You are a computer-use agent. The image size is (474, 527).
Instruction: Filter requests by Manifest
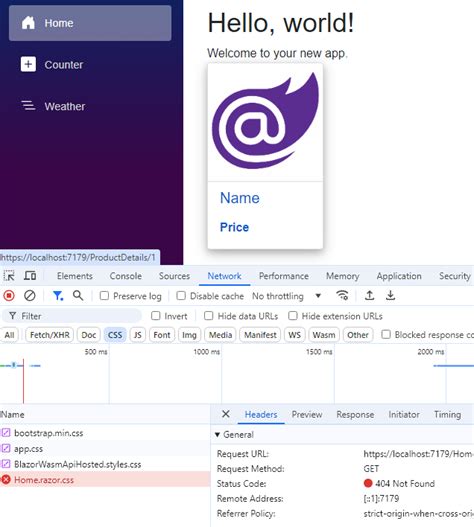(x=260, y=335)
